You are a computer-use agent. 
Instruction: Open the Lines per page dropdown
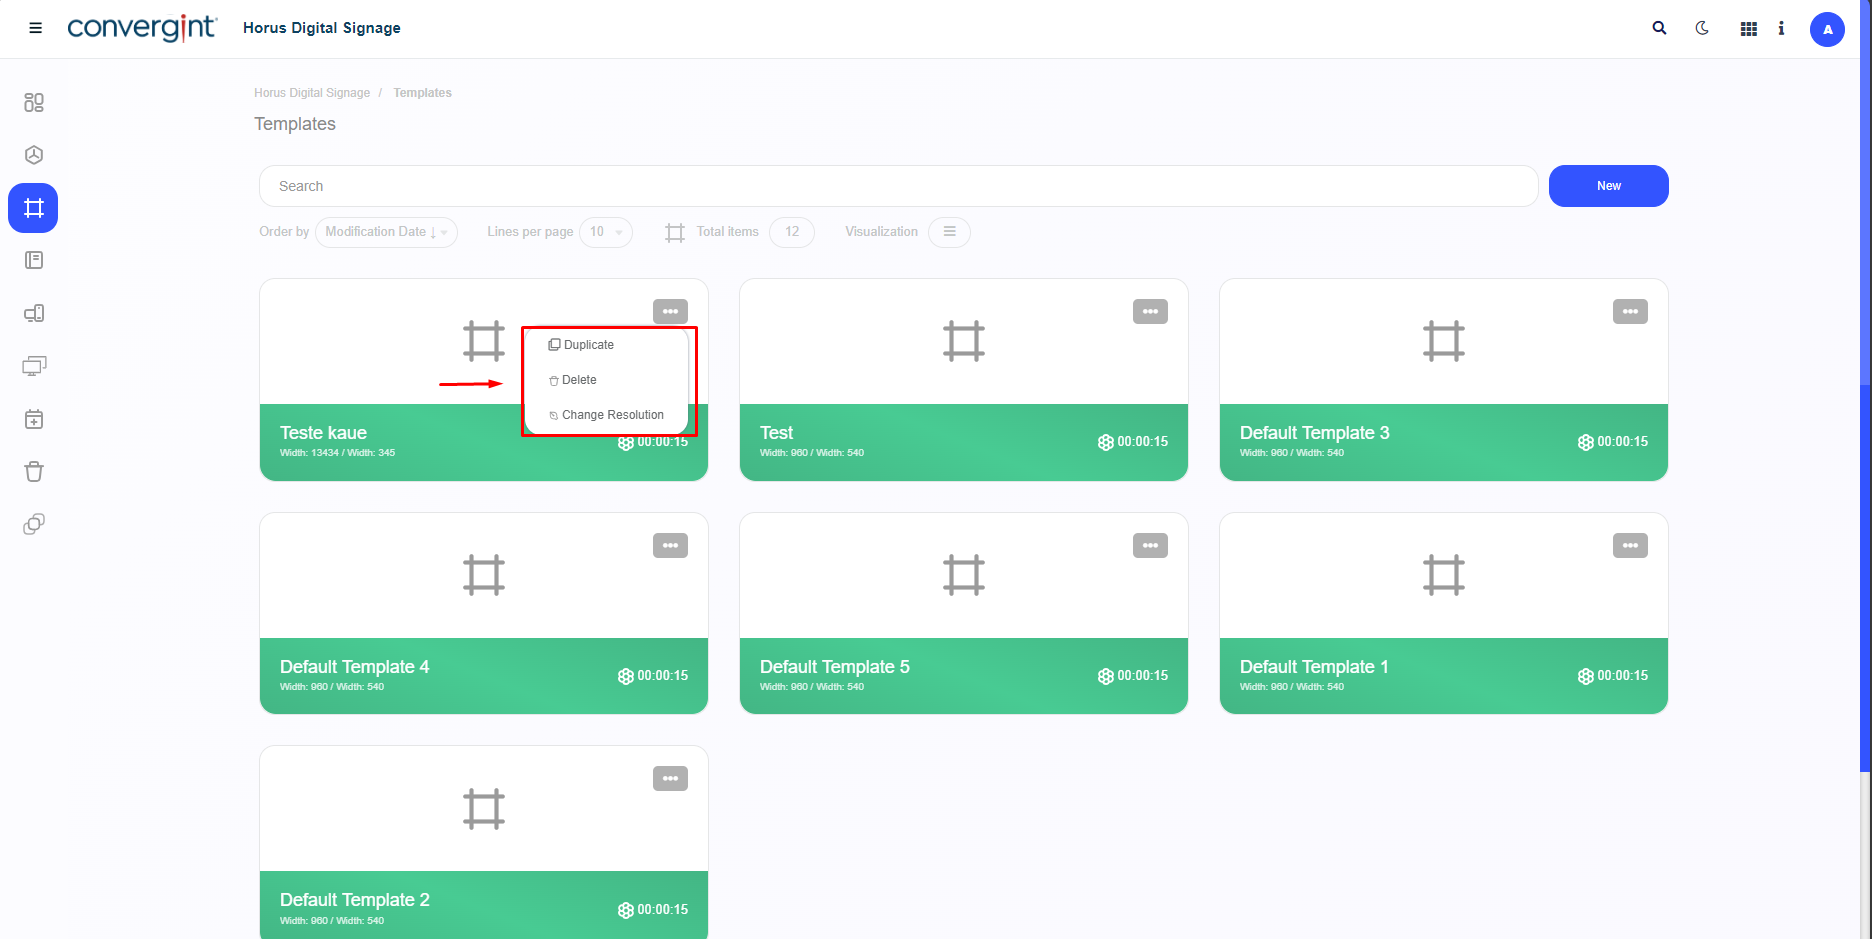(605, 232)
